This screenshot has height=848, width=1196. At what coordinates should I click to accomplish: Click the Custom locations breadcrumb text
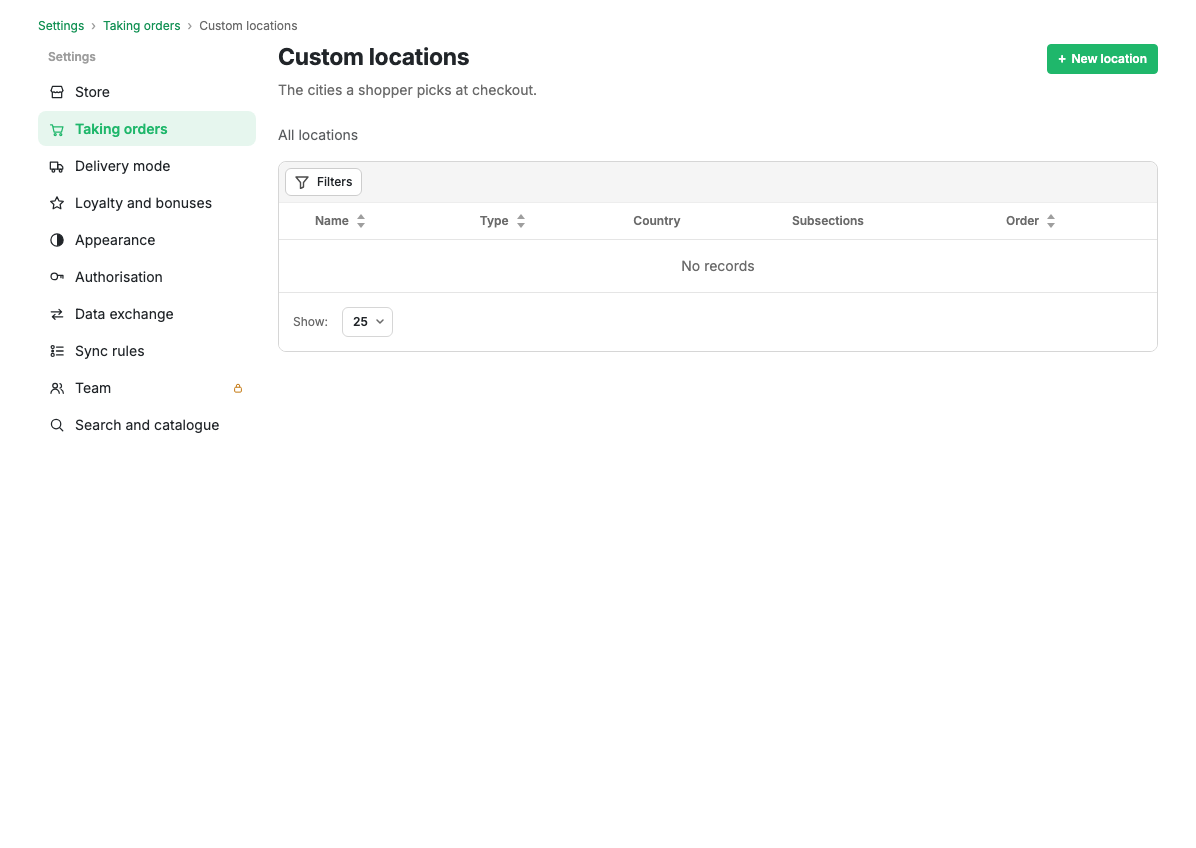[x=248, y=26]
